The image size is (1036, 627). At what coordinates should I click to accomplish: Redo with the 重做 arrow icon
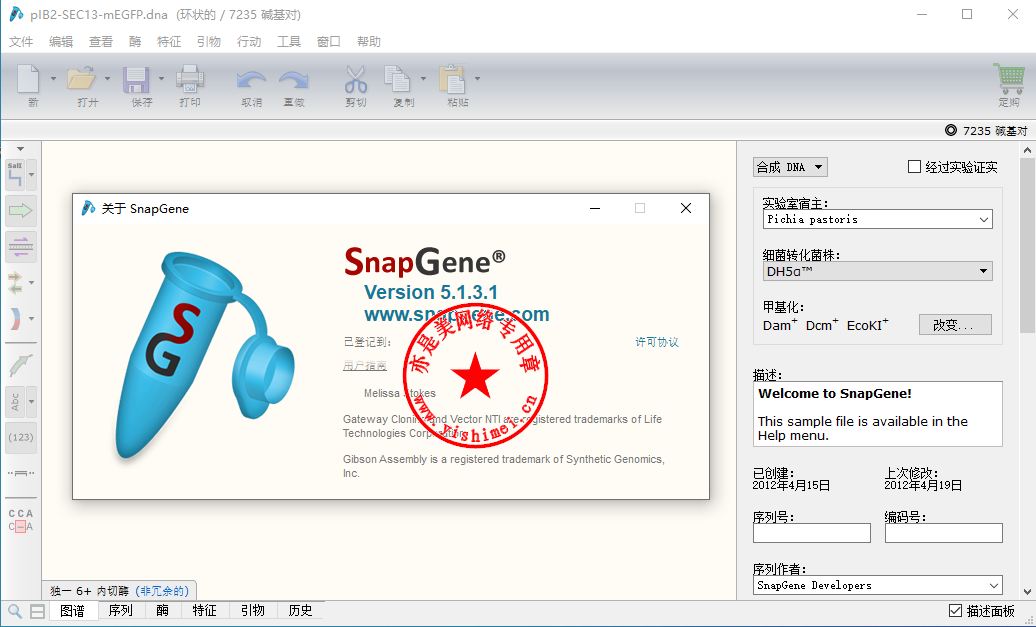tap(293, 81)
